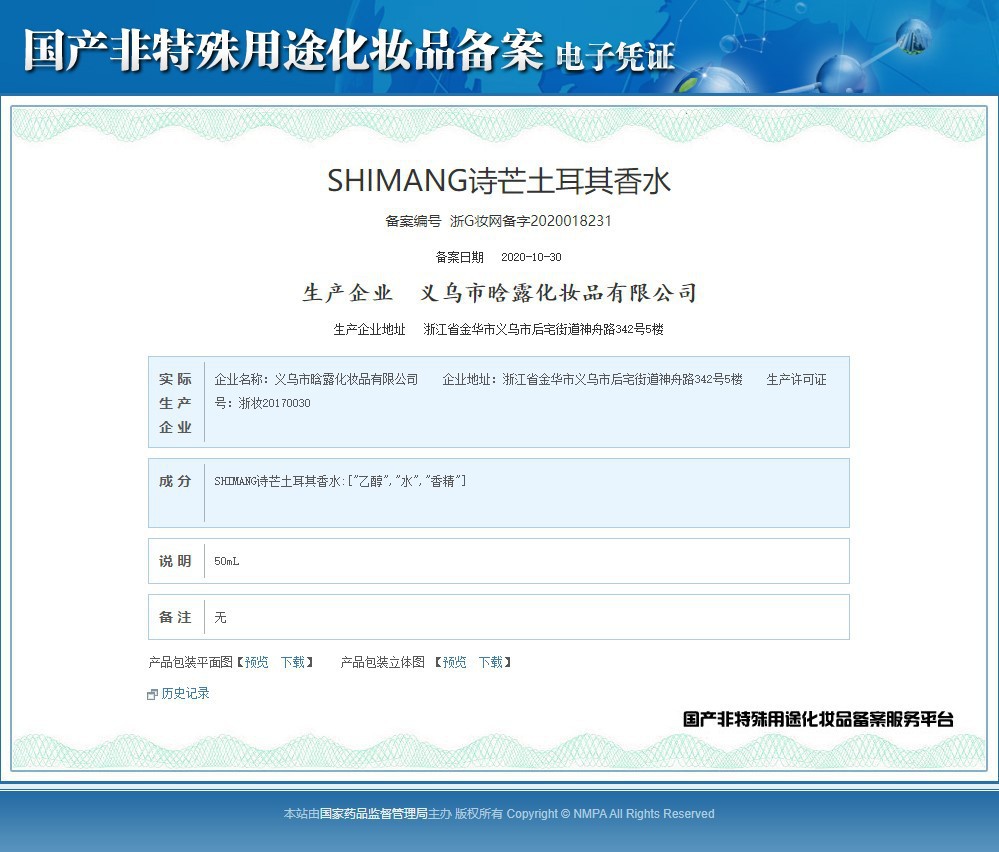Click the filing date 2020-10-30
This screenshot has height=852, width=999.
(531, 257)
